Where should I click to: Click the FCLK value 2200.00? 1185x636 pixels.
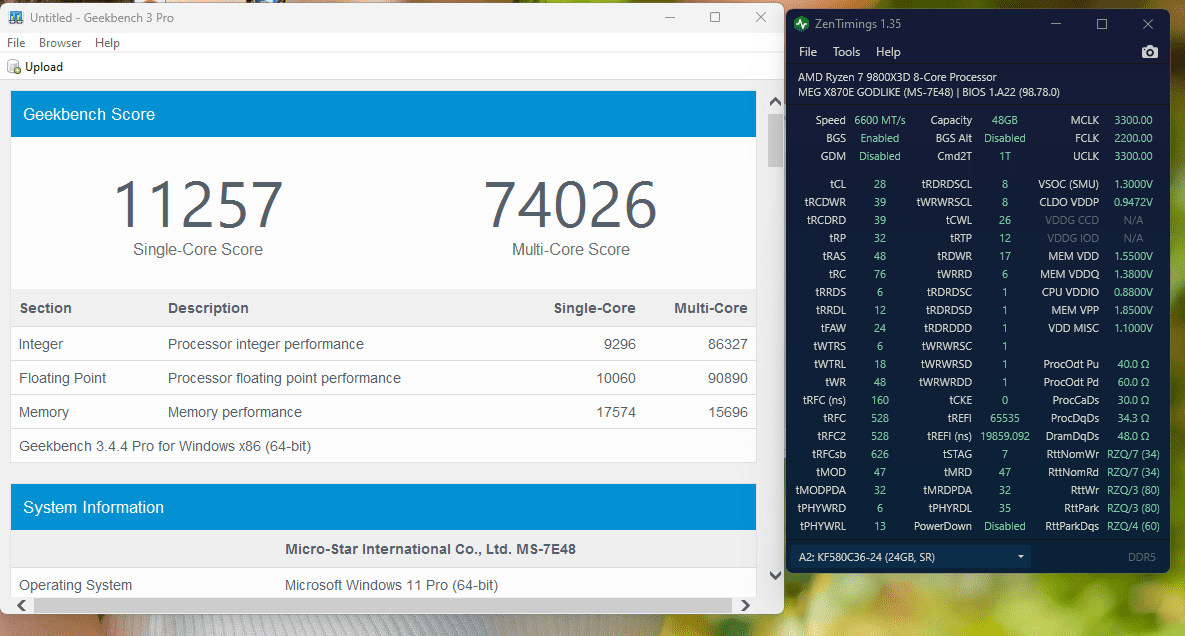[1133, 138]
